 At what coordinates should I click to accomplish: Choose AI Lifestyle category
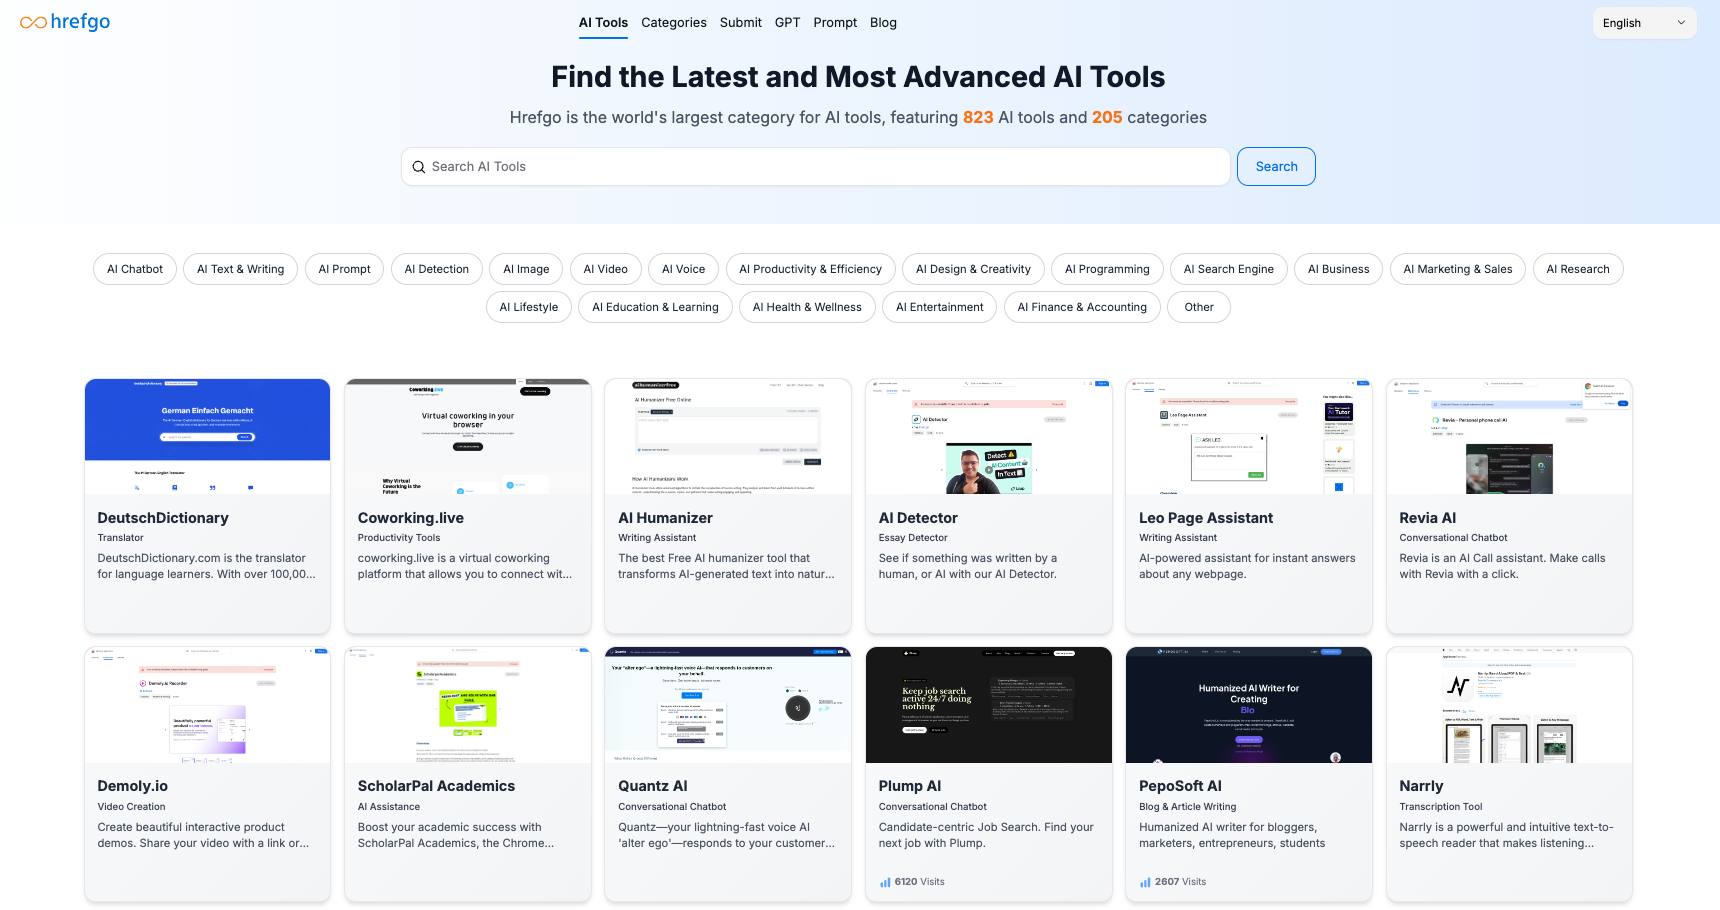pos(529,307)
